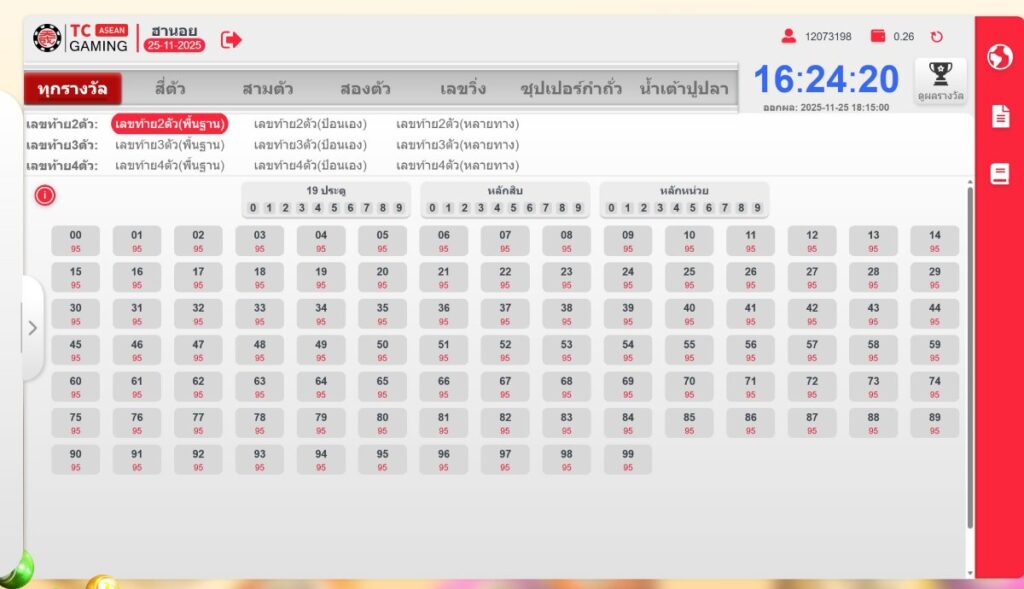Click the red info circle icon
This screenshot has width=1024, height=589.
(45, 195)
